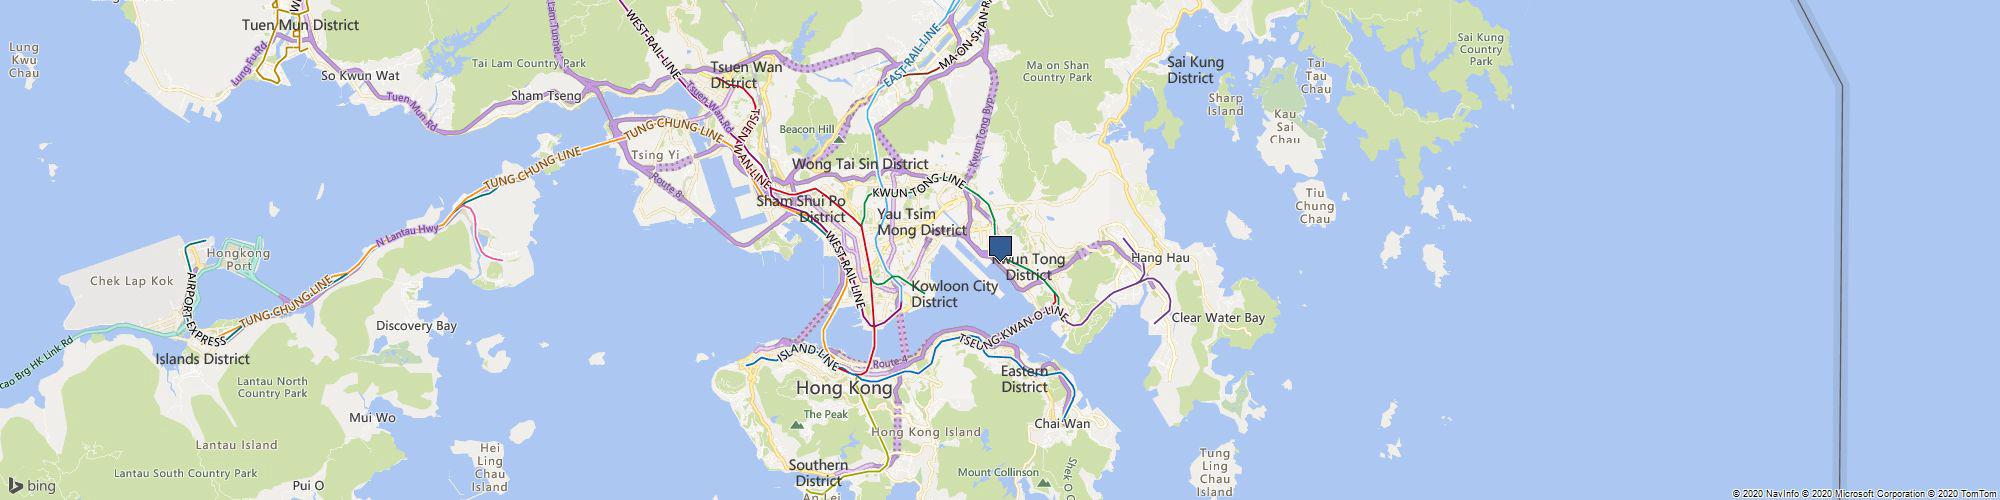
Task: Click the blue square map marker
Action: coord(1000,247)
